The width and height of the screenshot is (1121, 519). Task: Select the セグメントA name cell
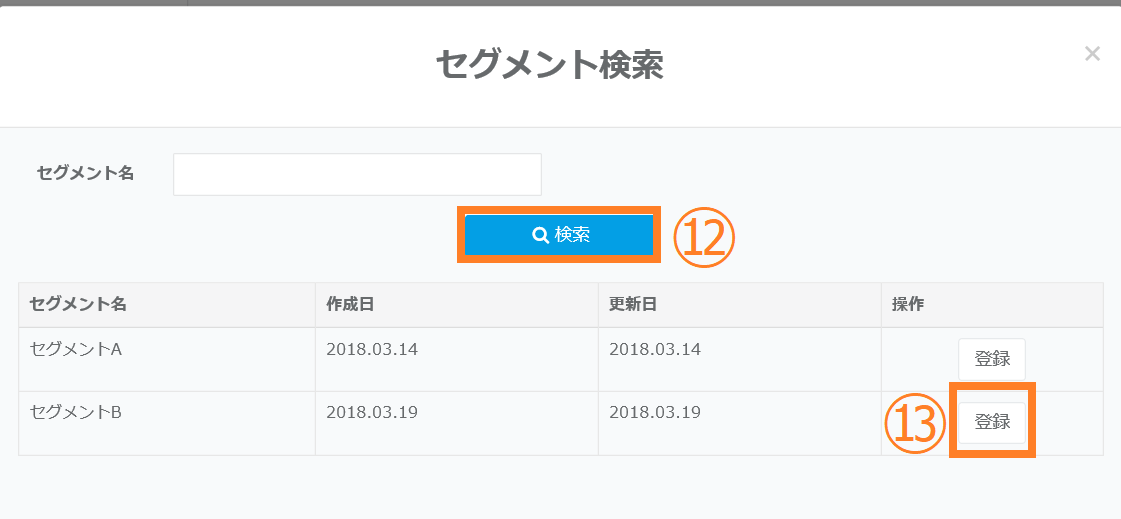76,350
